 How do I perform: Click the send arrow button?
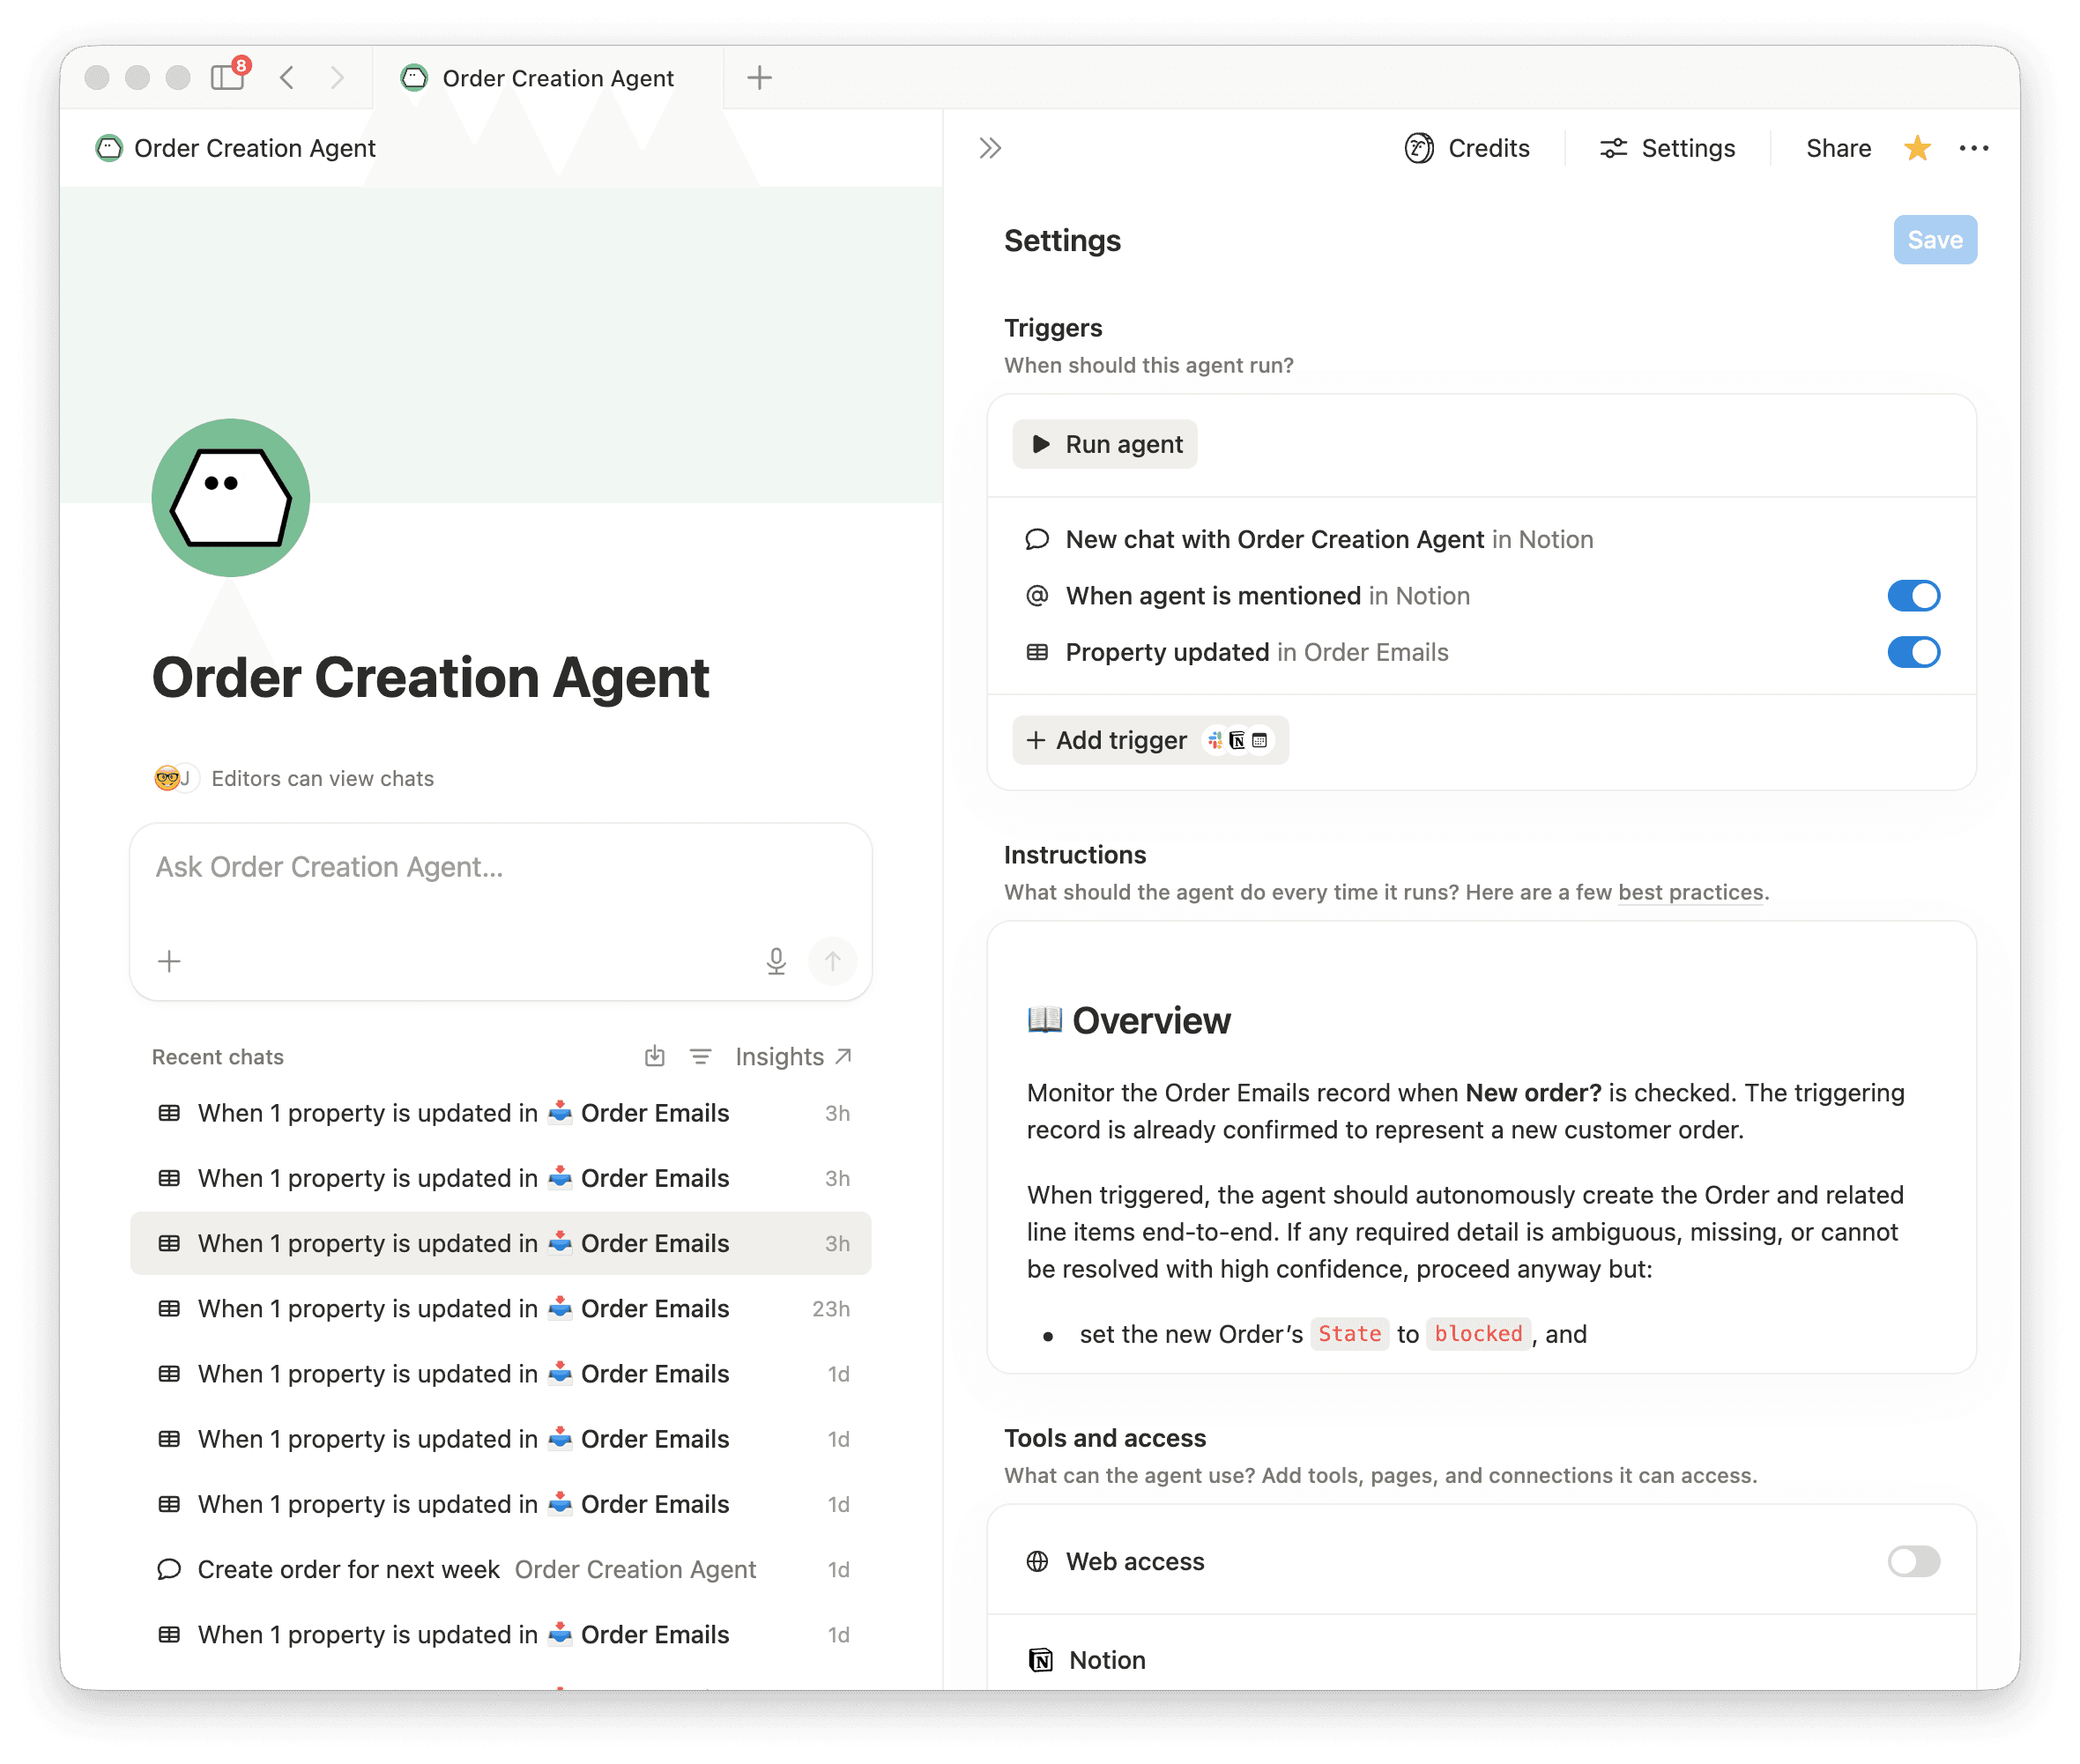click(832, 961)
